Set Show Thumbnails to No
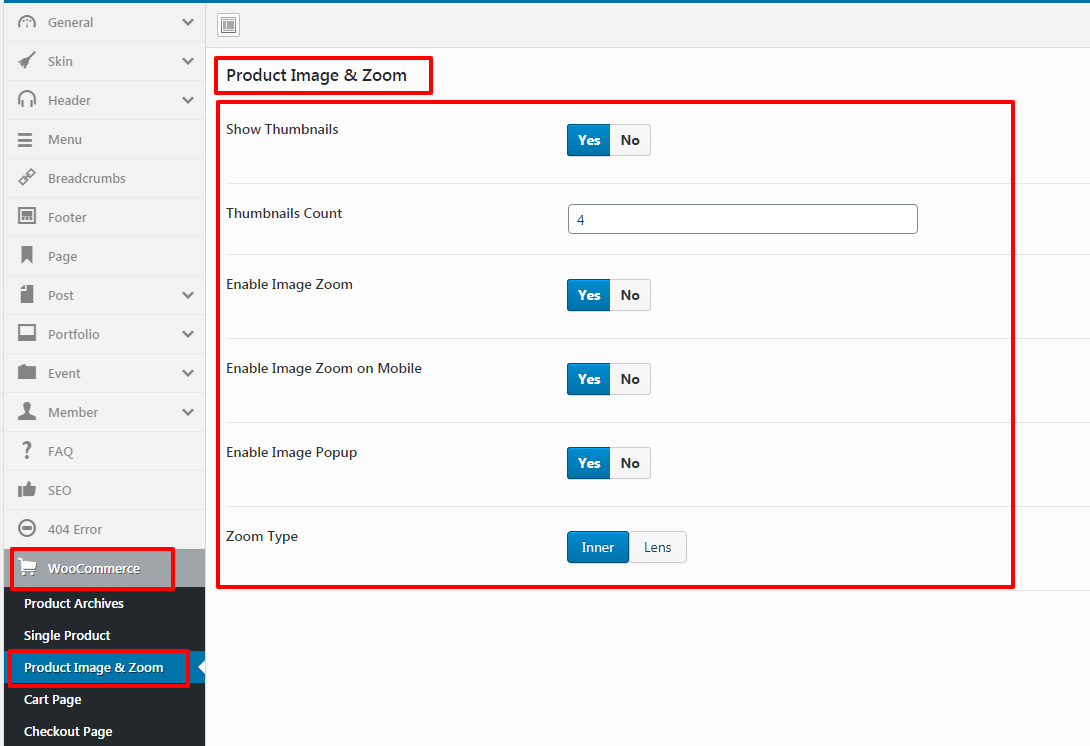The image size is (1090, 746). pos(631,140)
